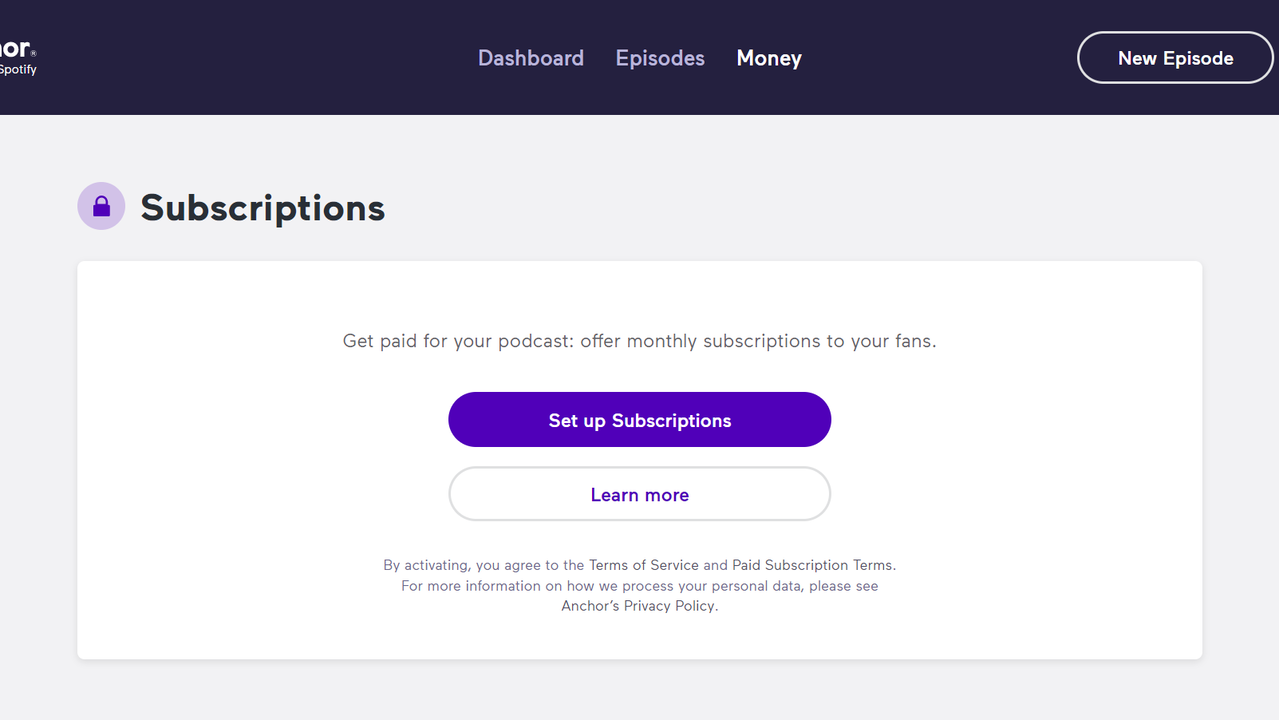Click the 'Spotify' text under the logo
Viewport: 1279px width, 720px height.
pos(18,70)
